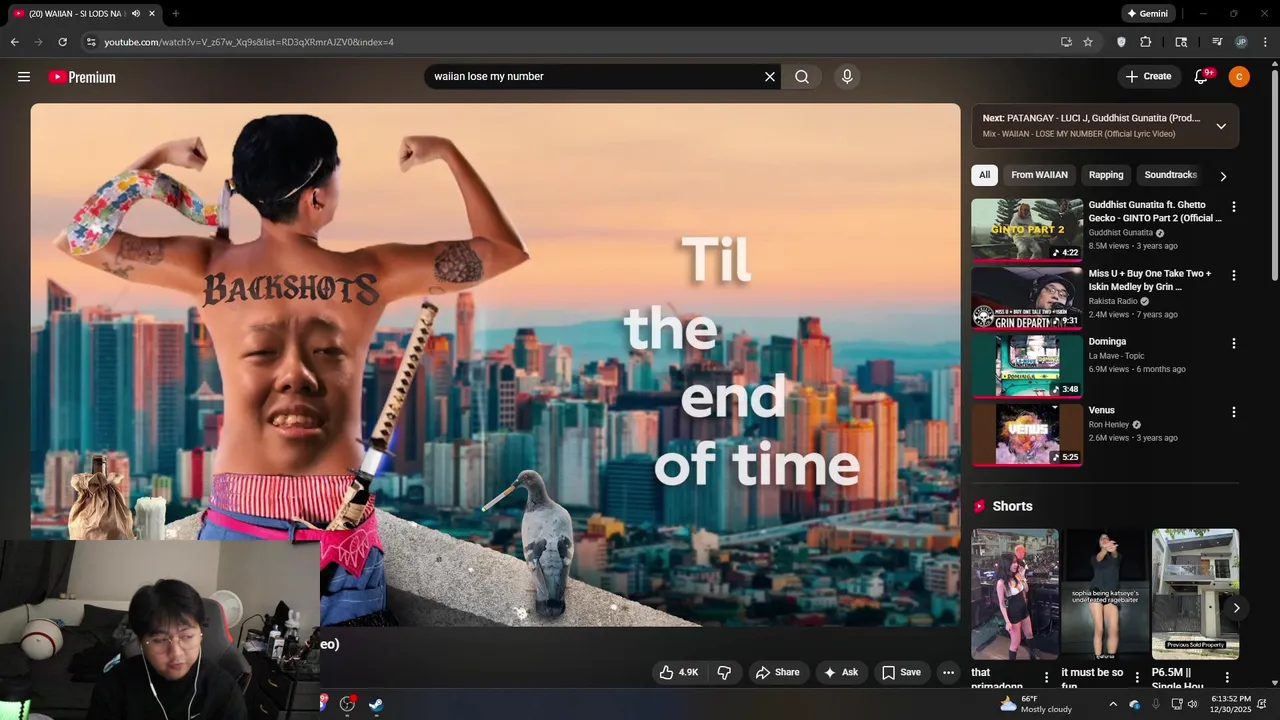Visit the Guddhist Gunatita channel
Viewport: 1280px width, 720px height.
coord(1121,233)
